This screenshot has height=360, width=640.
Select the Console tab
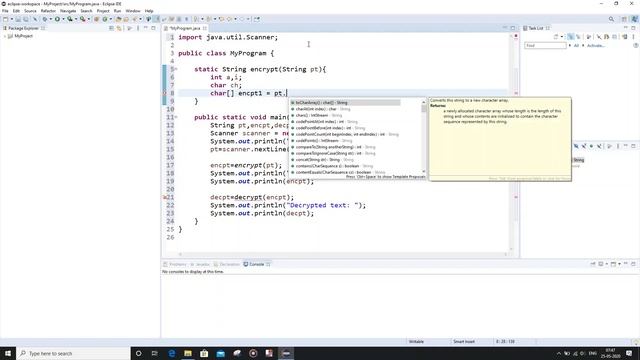(x=257, y=264)
